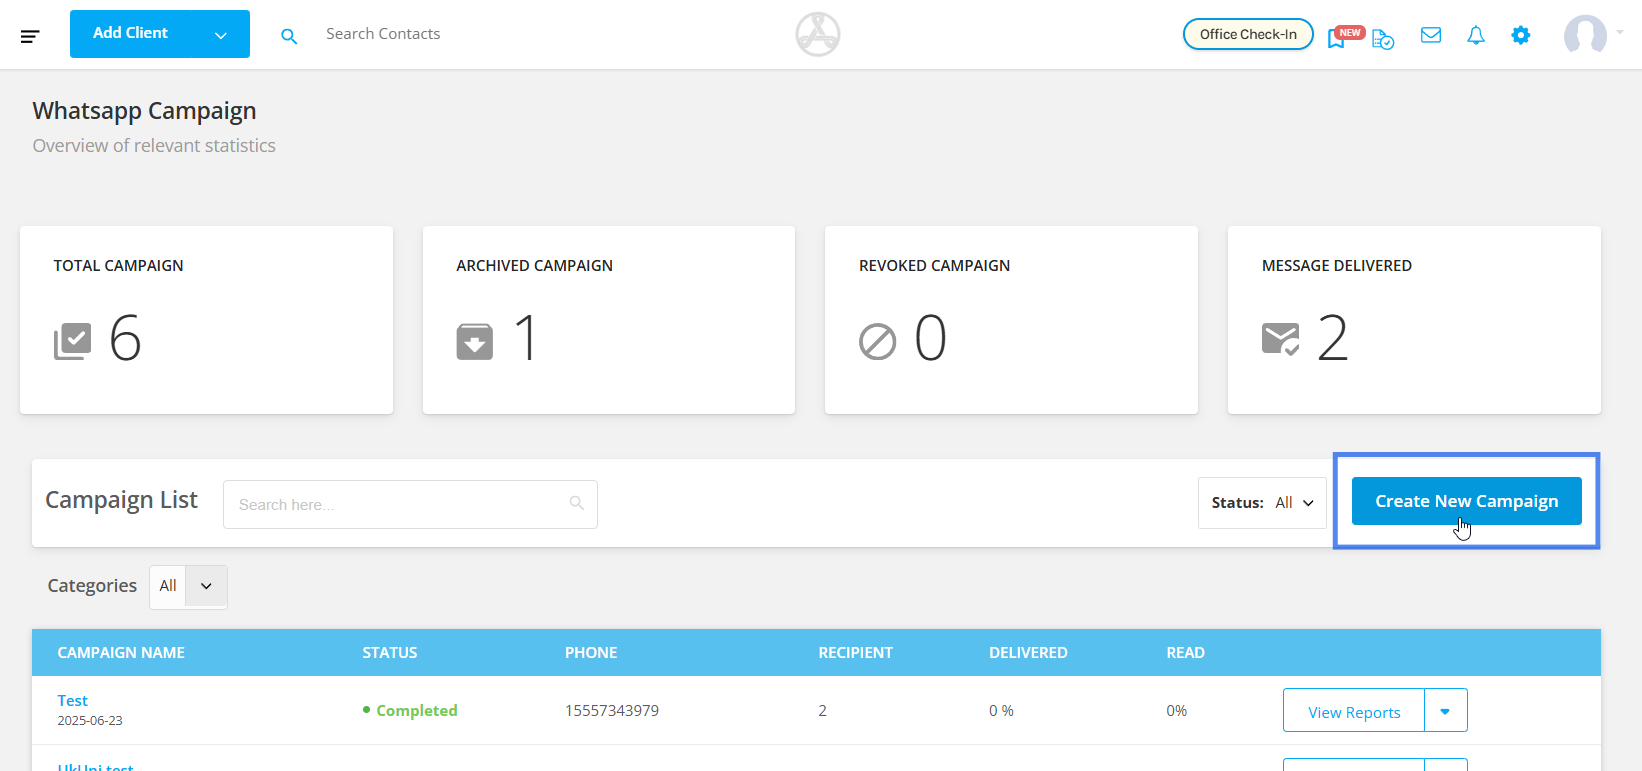Screen dimensions: 1642x771
Task: Focus the Search Contacts field
Action: [383, 34]
